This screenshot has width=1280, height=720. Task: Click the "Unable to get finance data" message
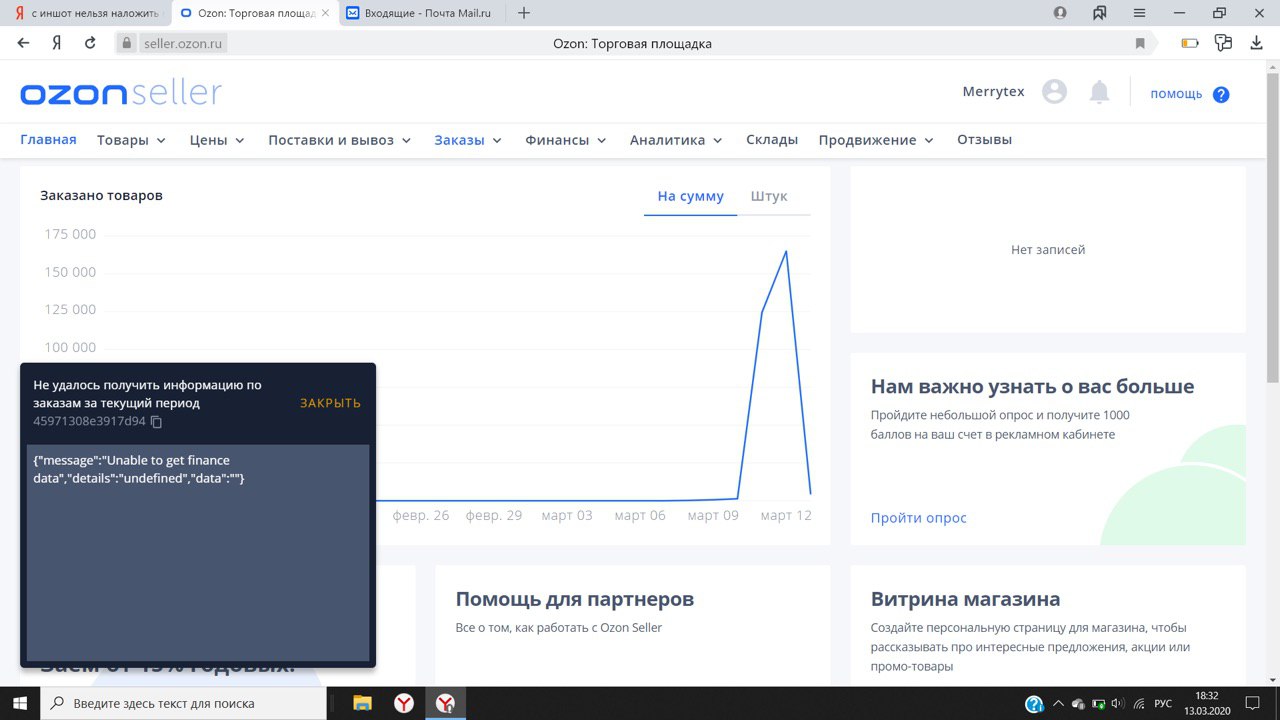(x=139, y=469)
